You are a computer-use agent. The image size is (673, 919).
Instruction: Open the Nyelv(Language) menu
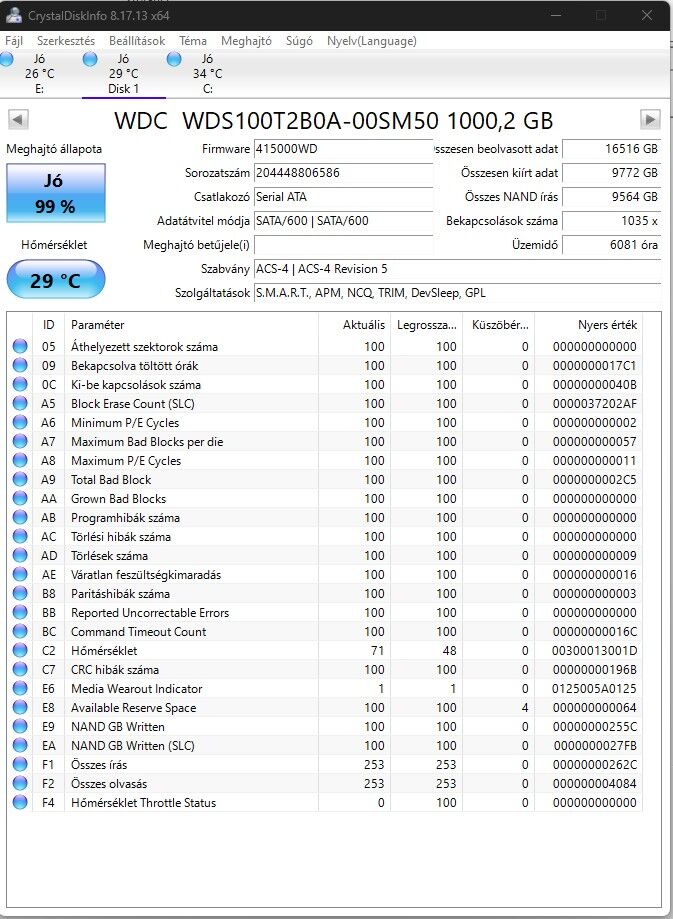[x=372, y=41]
